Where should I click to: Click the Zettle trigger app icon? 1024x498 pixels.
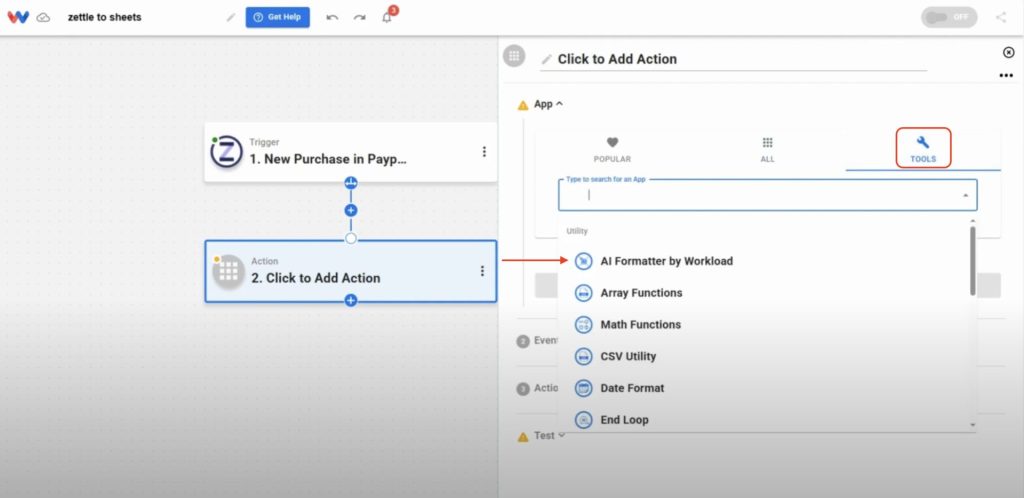pyautogui.click(x=226, y=152)
